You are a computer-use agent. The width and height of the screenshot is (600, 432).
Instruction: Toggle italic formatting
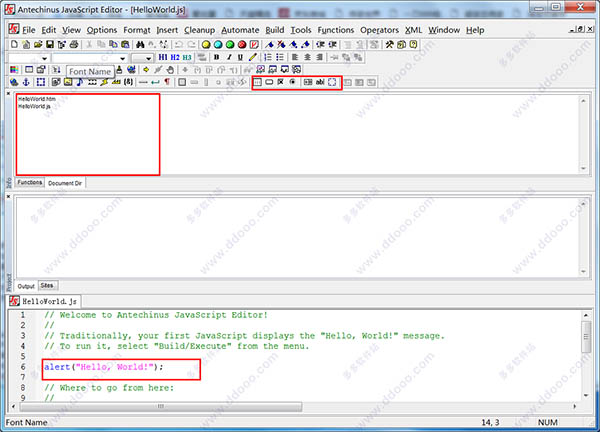[x=228, y=57]
